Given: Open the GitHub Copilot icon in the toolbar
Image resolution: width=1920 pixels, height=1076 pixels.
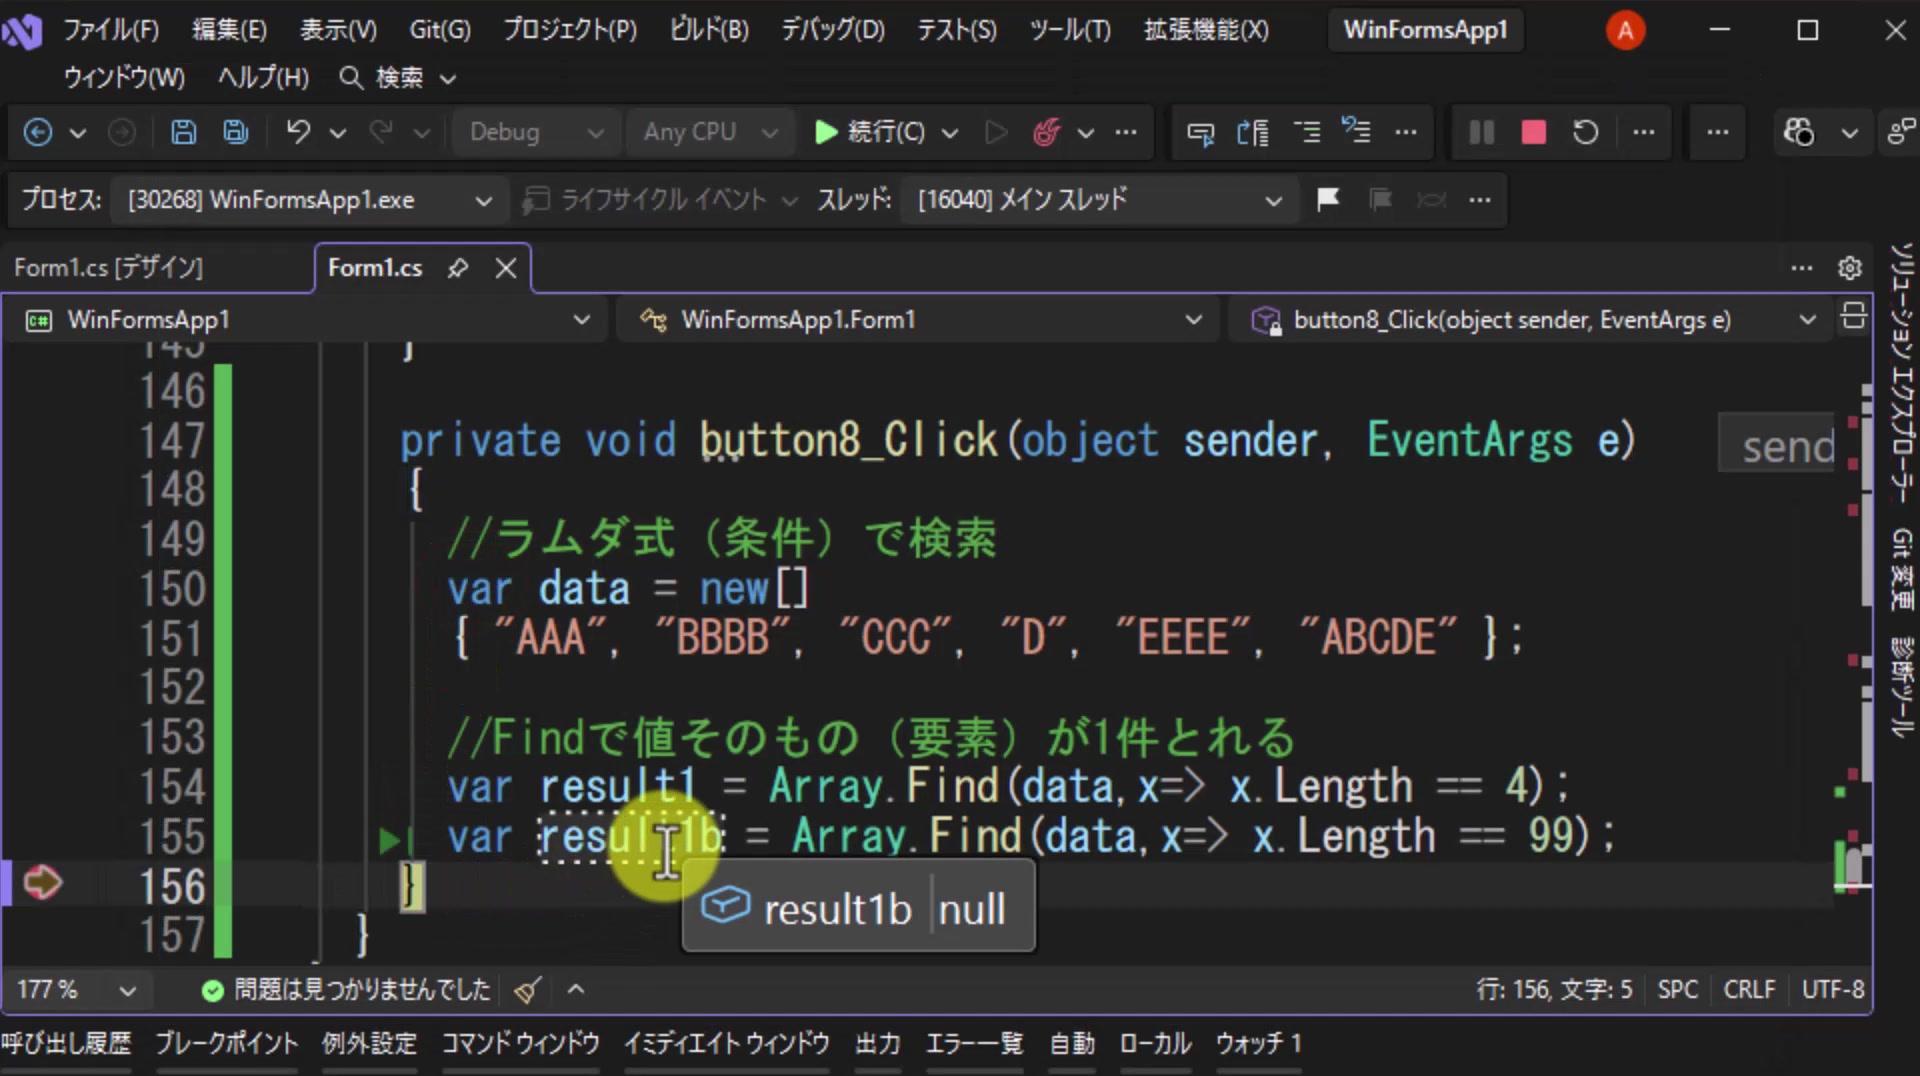Looking at the screenshot, I should click(1799, 132).
